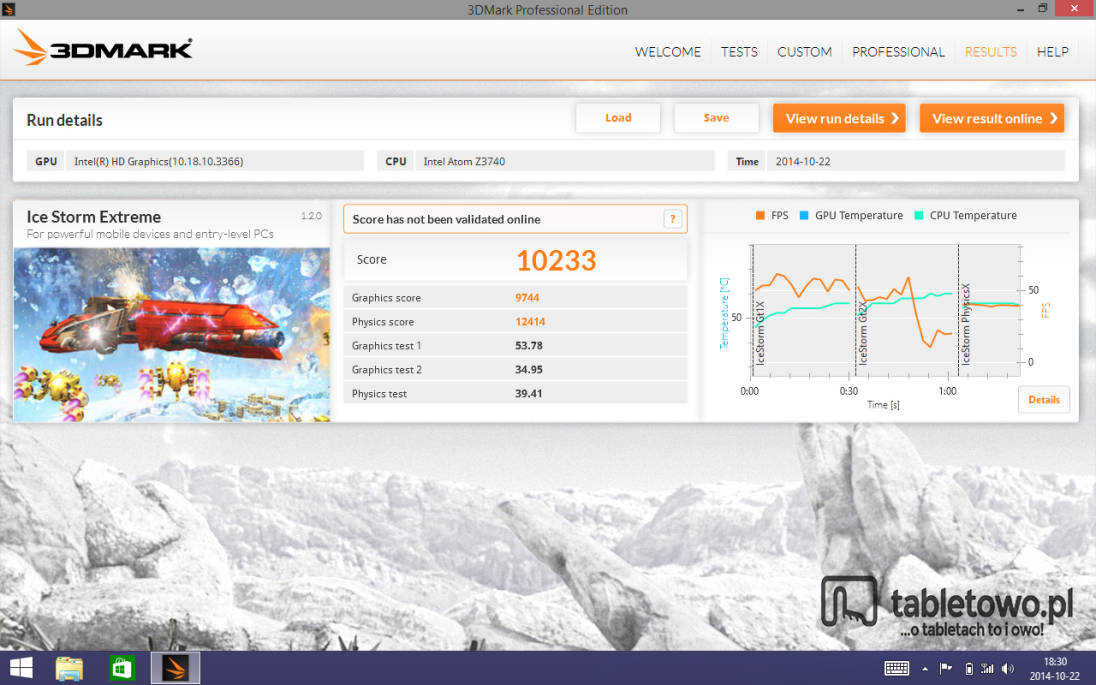Click the CPU field Intel Atom Z3740

(x=565, y=161)
